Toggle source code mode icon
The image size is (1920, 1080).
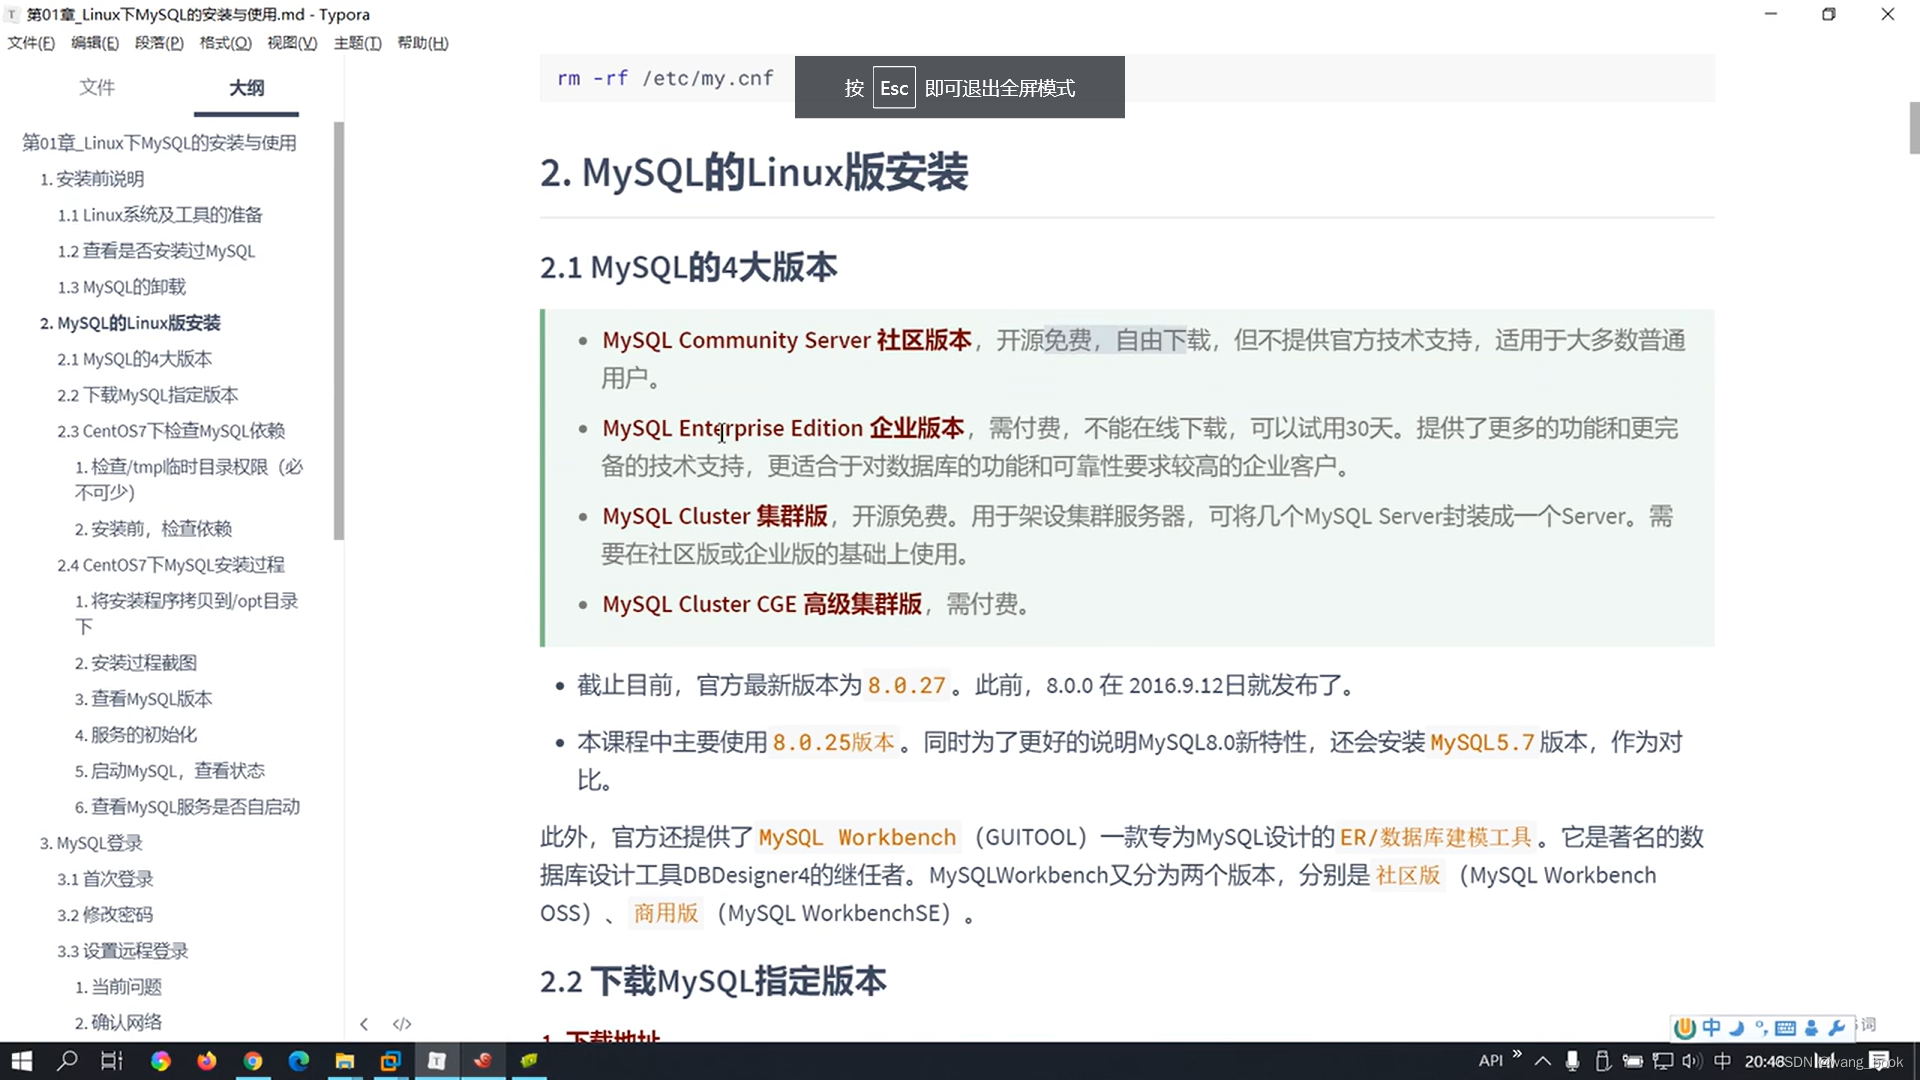(x=402, y=1024)
